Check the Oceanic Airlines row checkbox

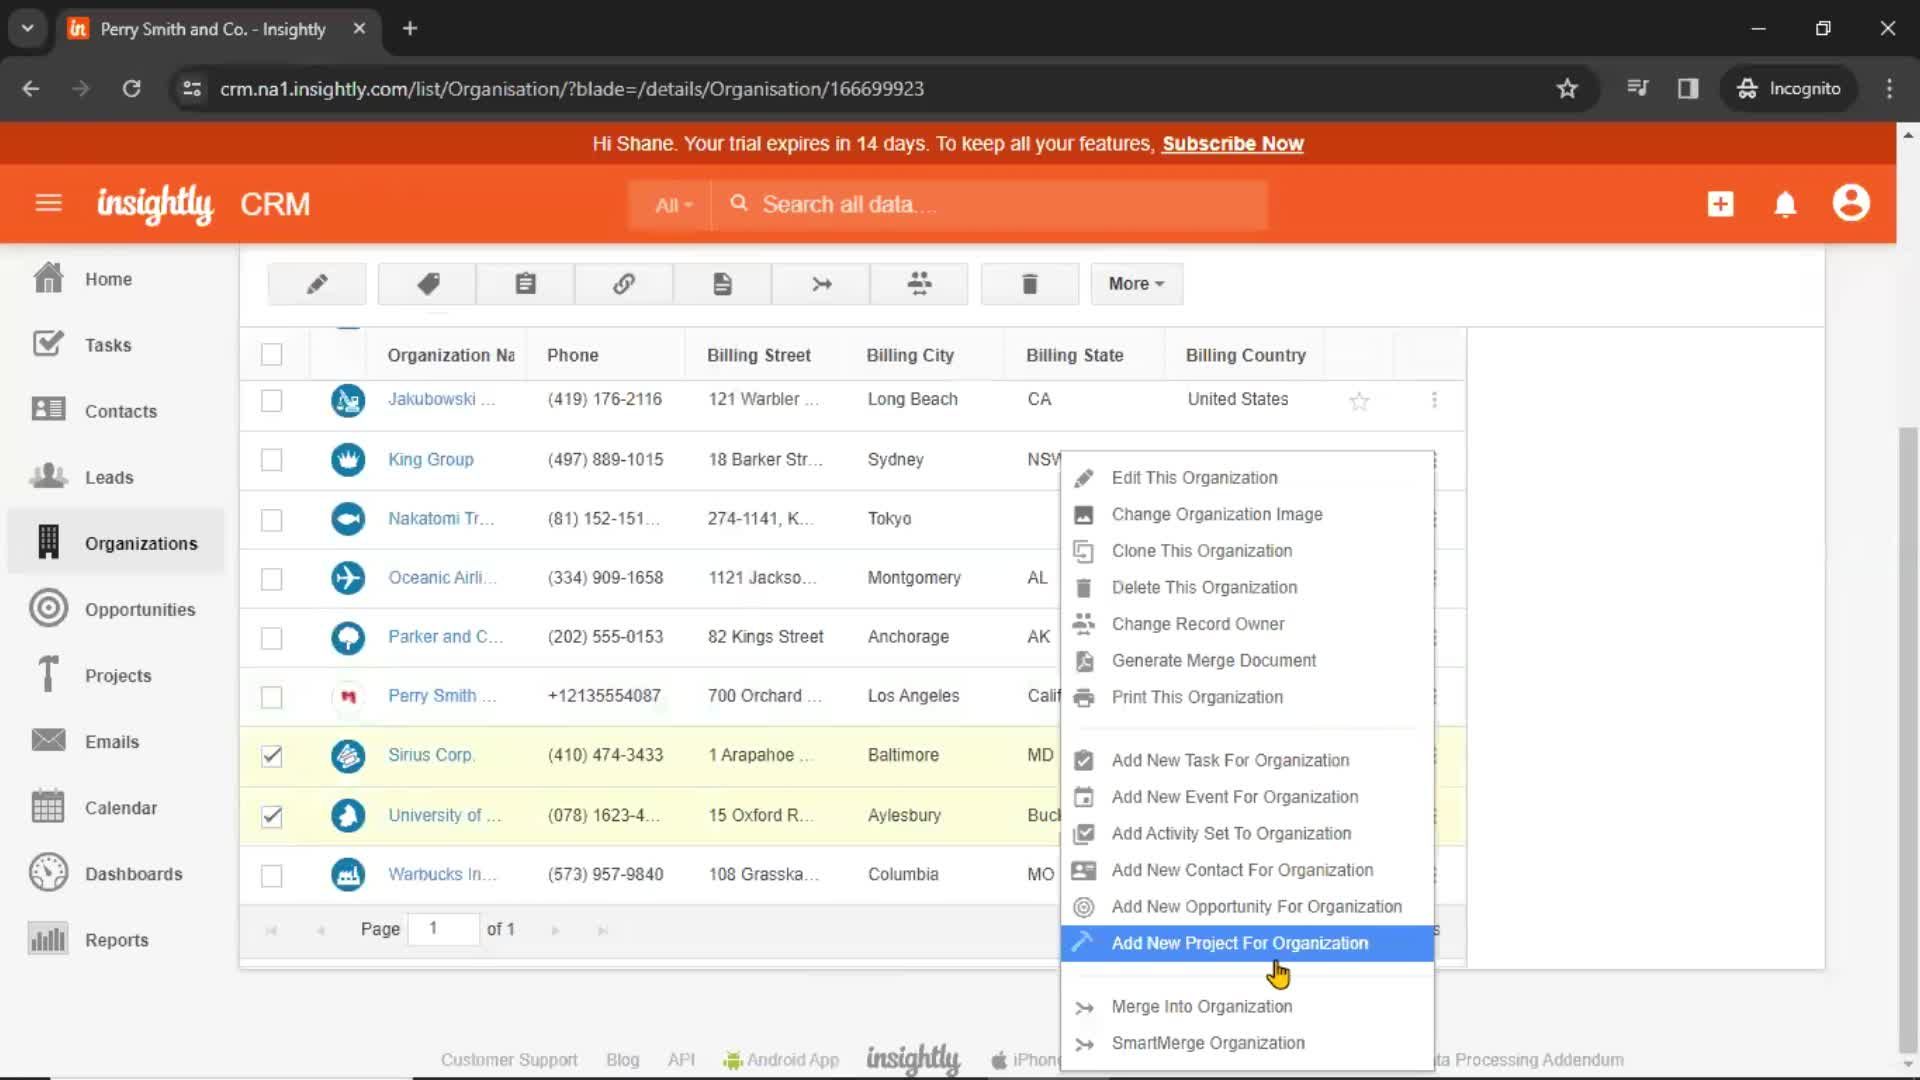point(271,579)
